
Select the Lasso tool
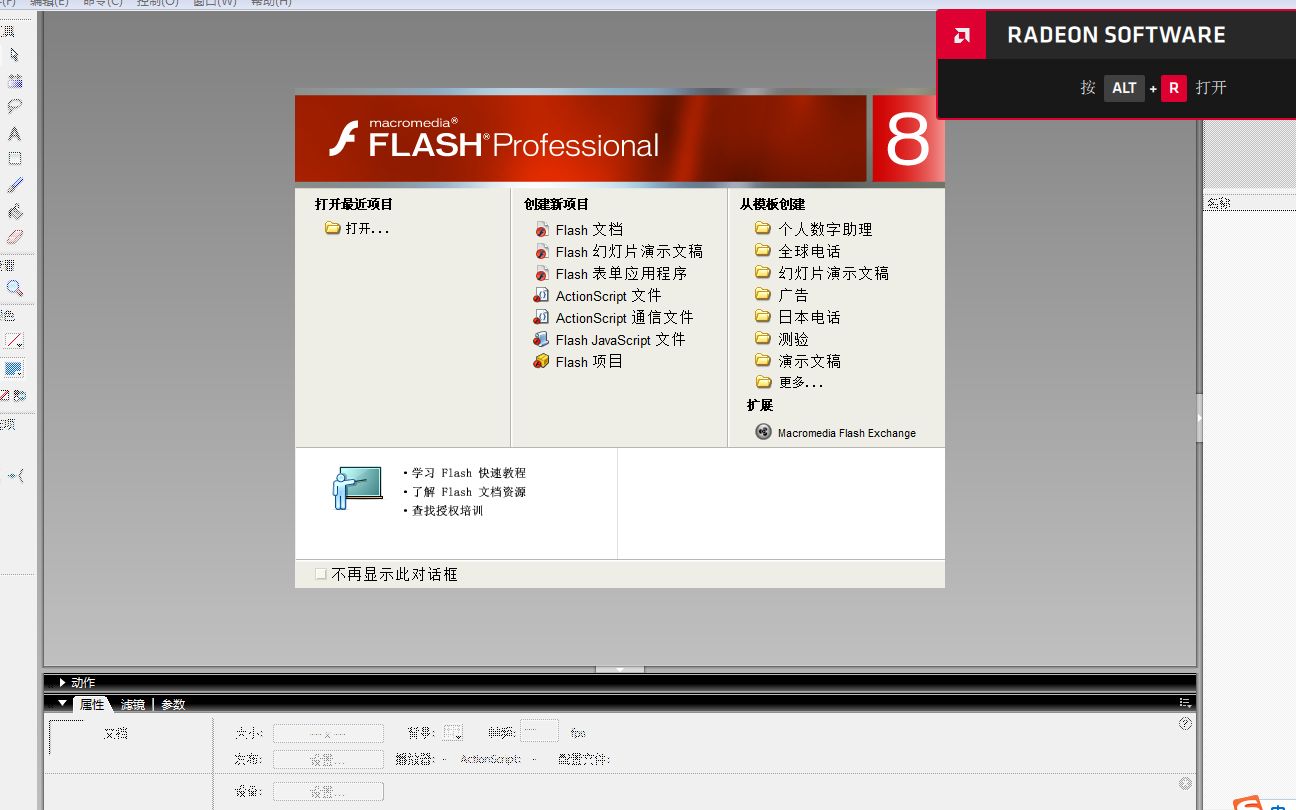(14, 107)
